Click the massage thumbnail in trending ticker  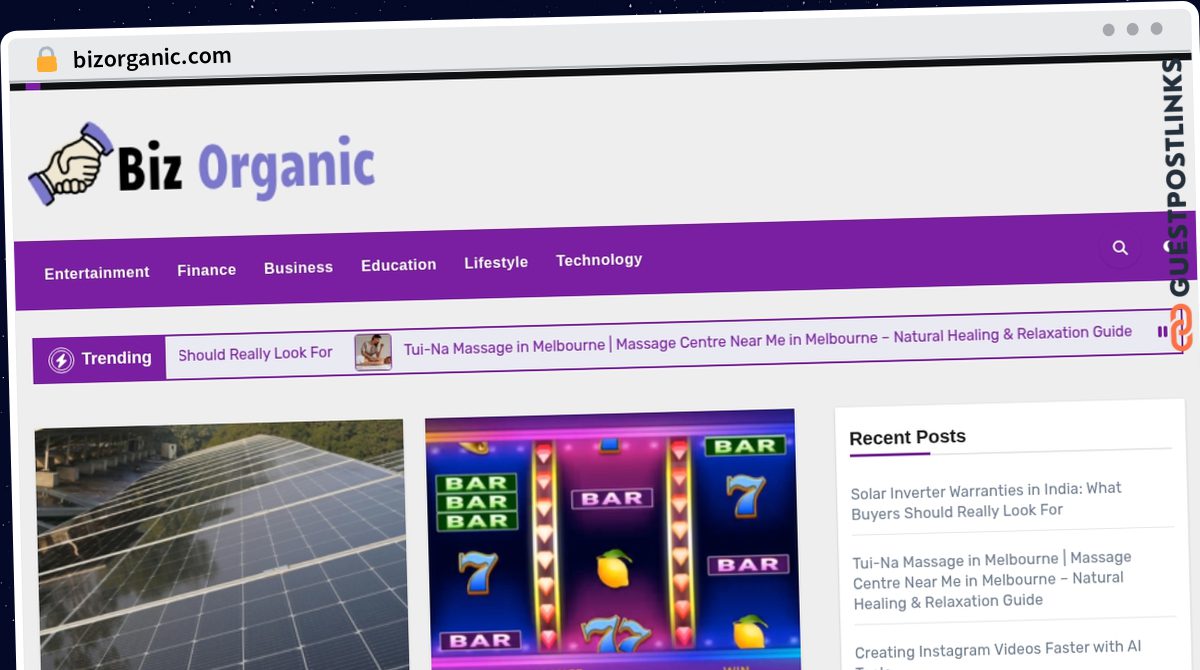[x=373, y=352]
